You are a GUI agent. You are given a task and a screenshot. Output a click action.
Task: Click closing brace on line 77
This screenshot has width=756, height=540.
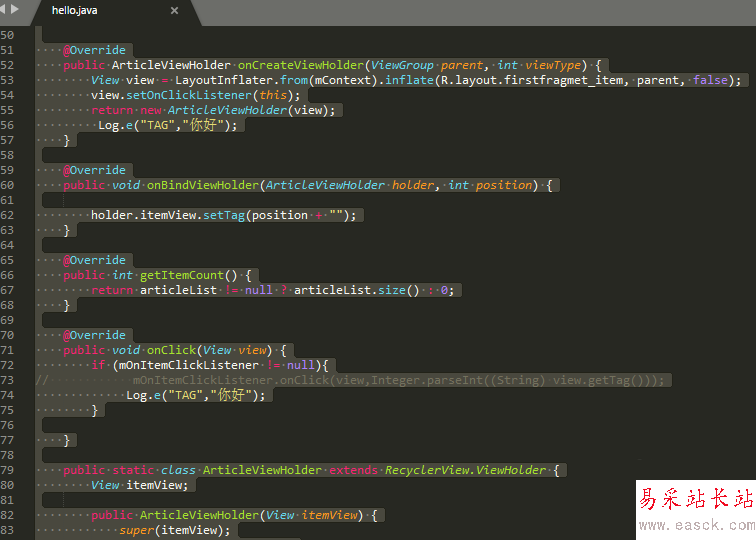coord(67,440)
